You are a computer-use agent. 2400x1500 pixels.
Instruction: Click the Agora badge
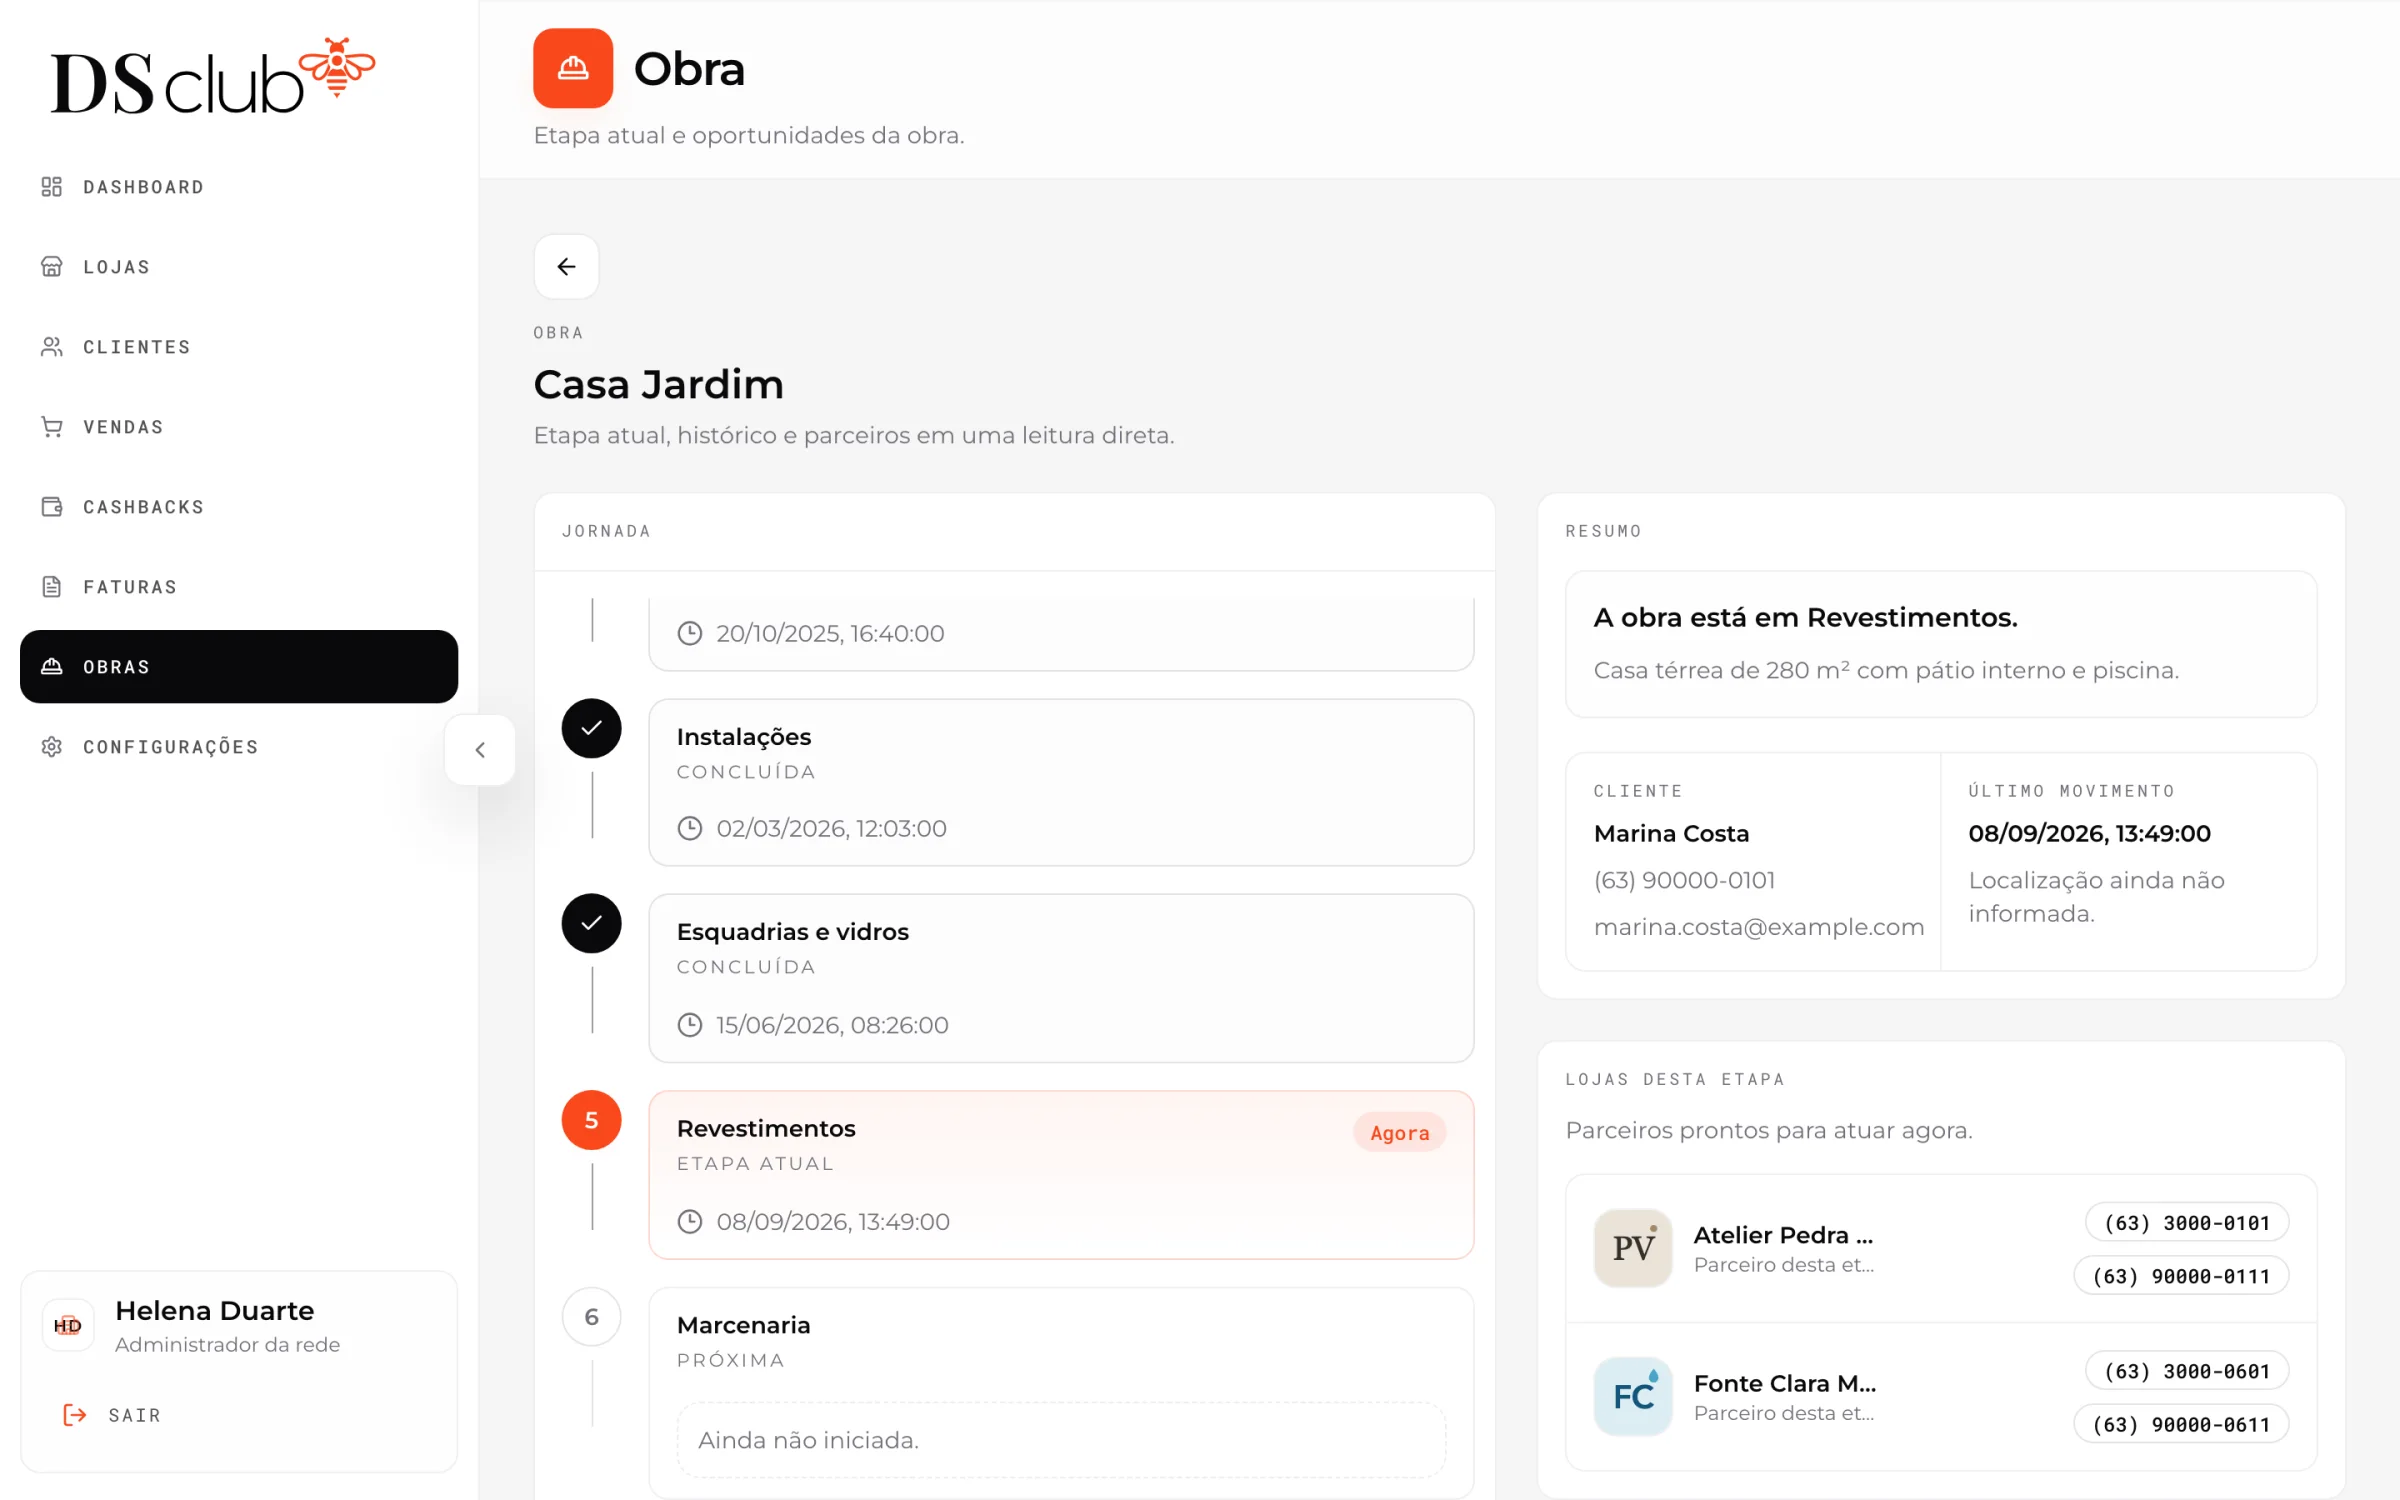[1400, 1133]
